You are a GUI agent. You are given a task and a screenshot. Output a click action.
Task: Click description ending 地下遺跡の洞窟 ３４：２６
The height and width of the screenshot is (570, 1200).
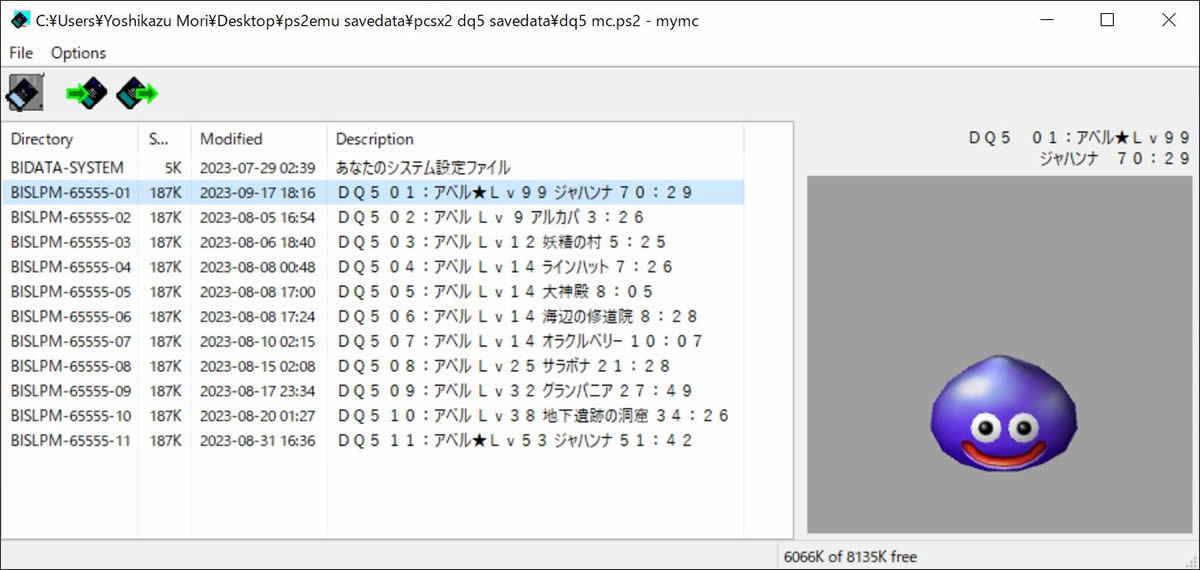pyautogui.click(x=533, y=415)
